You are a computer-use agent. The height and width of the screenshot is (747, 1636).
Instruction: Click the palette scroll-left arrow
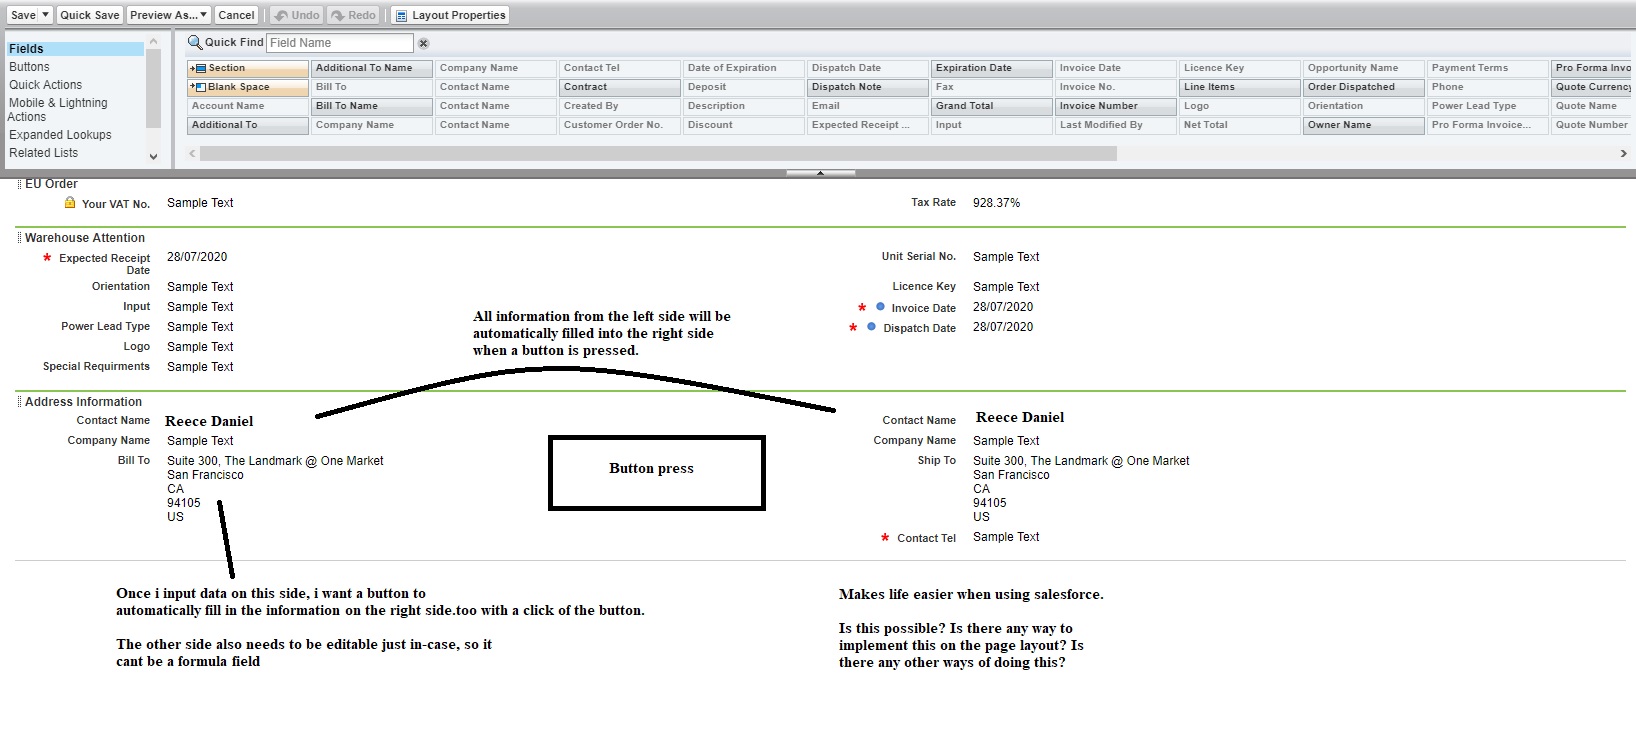192,153
